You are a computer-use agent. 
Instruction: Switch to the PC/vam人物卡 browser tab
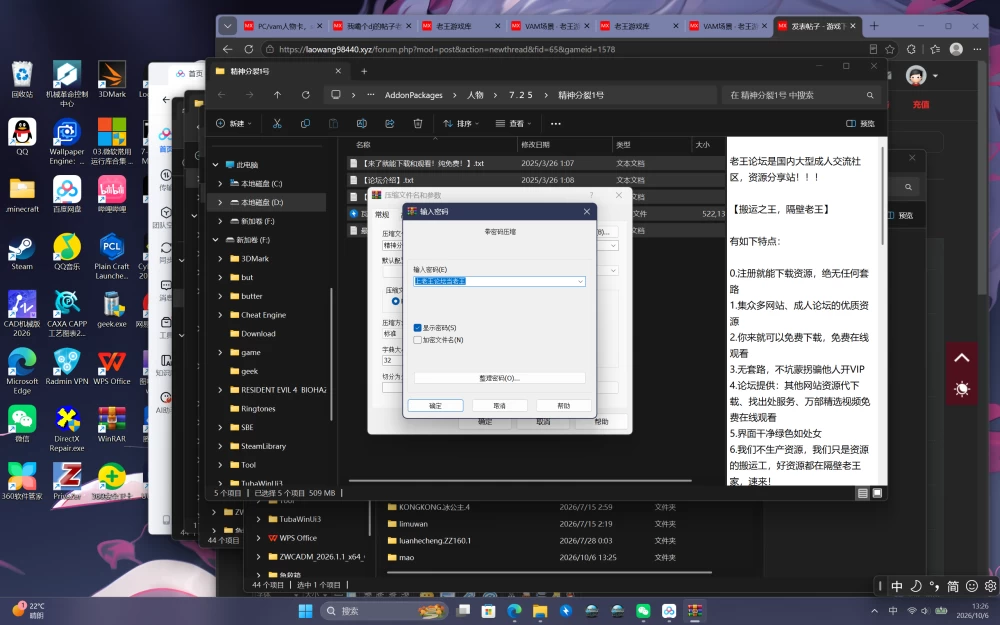(x=283, y=26)
